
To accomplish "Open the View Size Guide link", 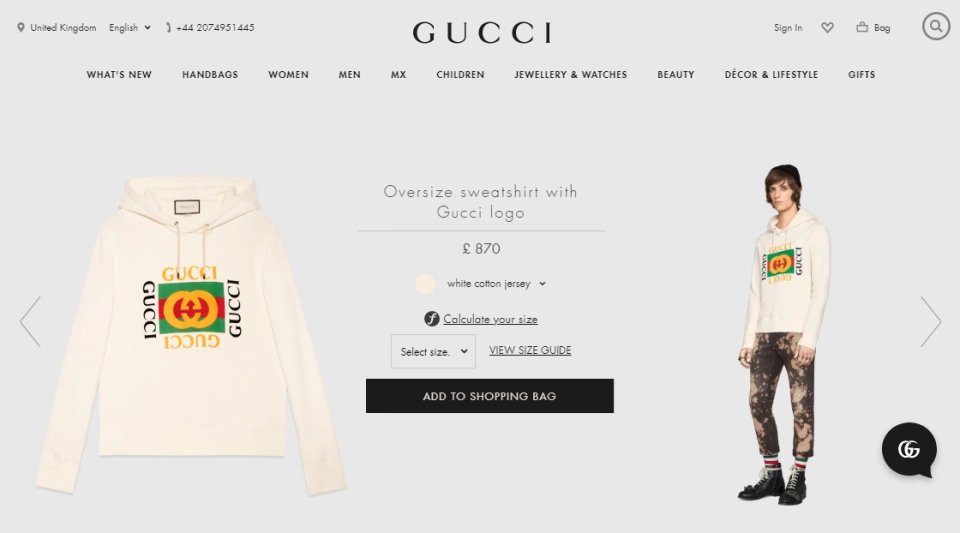I will pyautogui.click(x=530, y=350).
